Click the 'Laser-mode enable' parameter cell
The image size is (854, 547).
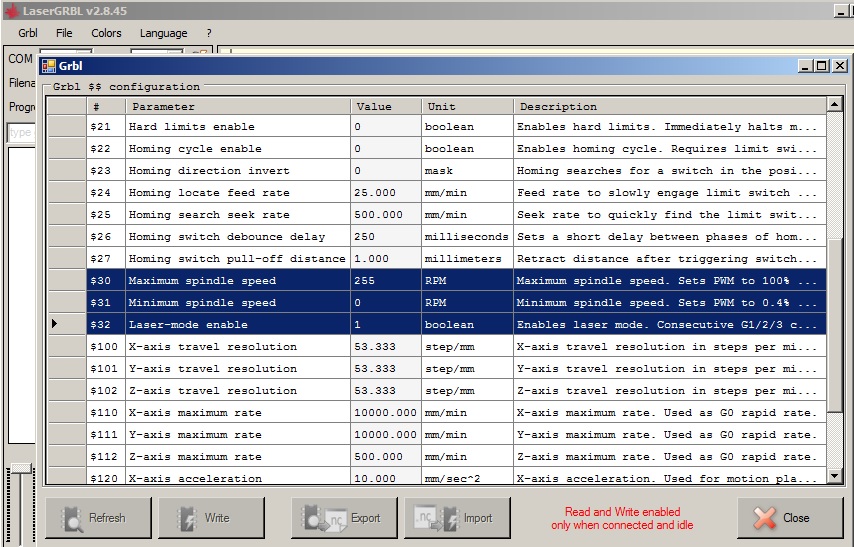pyautogui.click(x=238, y=325)
